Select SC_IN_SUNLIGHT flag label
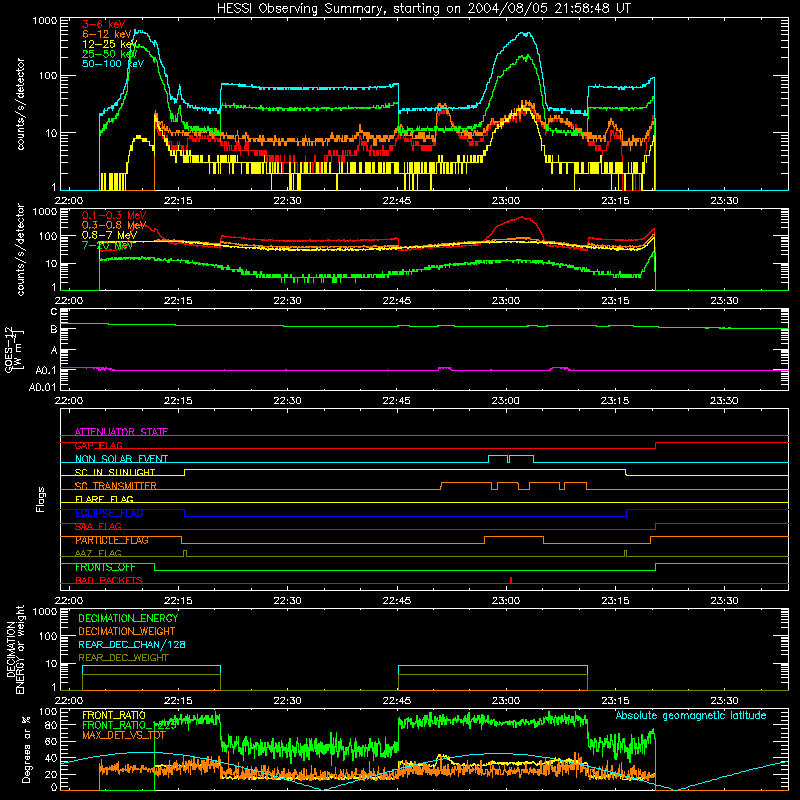This screenshot has width=800, height=800. coord(115,472)
